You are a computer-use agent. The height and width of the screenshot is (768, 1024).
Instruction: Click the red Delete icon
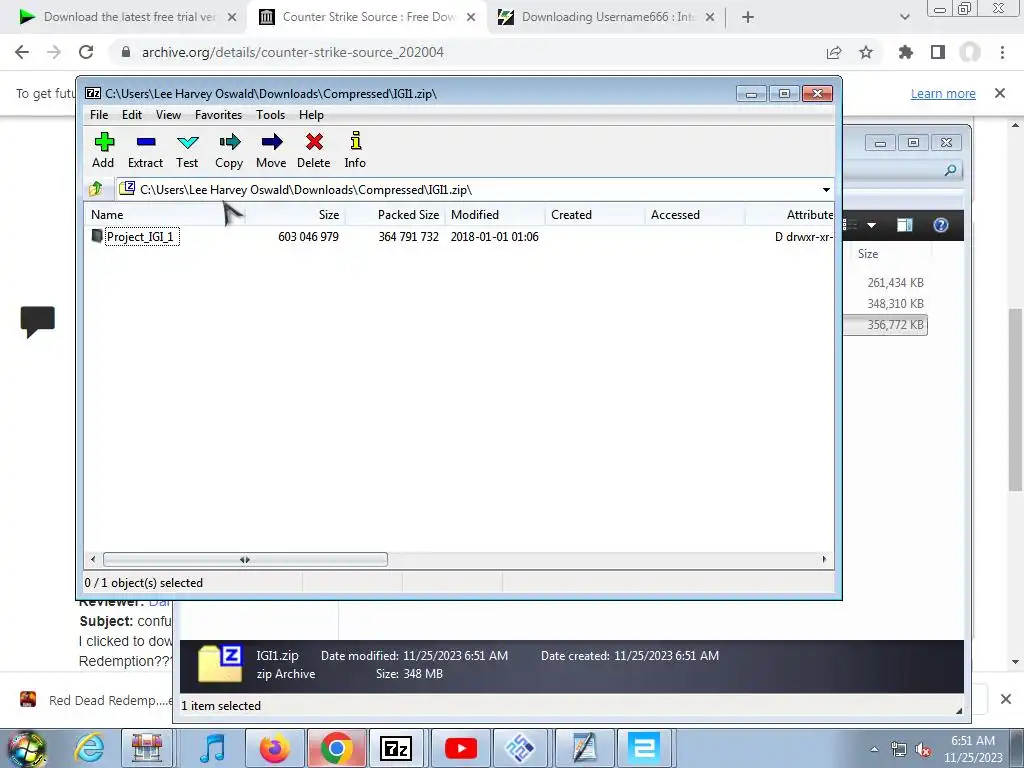[x=313, y=150]
